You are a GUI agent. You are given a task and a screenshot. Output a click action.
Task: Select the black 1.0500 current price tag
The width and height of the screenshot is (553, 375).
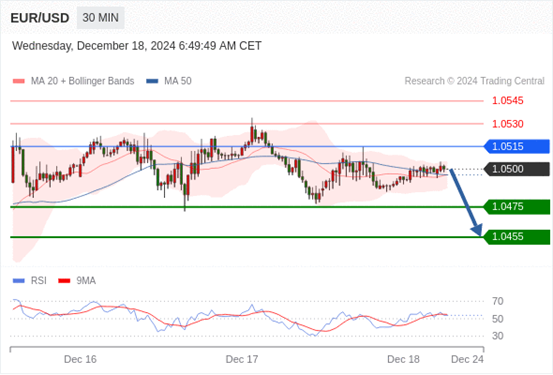click(x=516, y=169)
